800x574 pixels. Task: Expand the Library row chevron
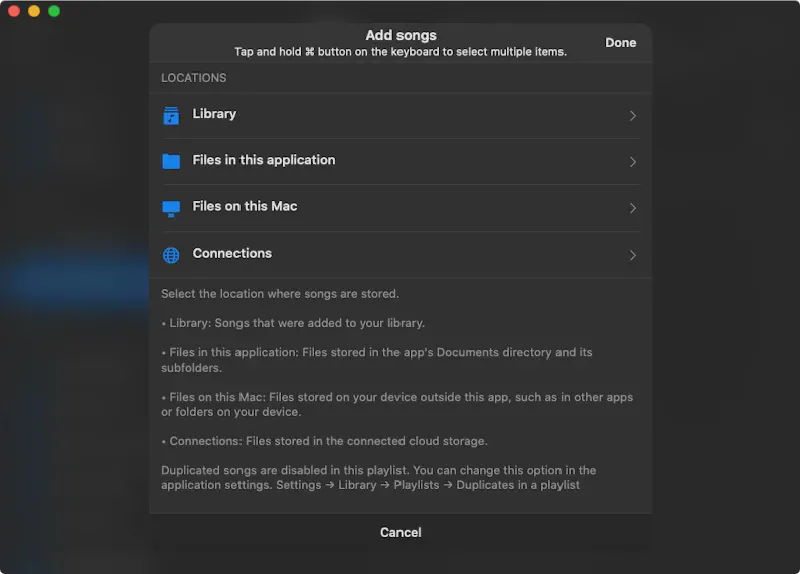coord(632,116)
